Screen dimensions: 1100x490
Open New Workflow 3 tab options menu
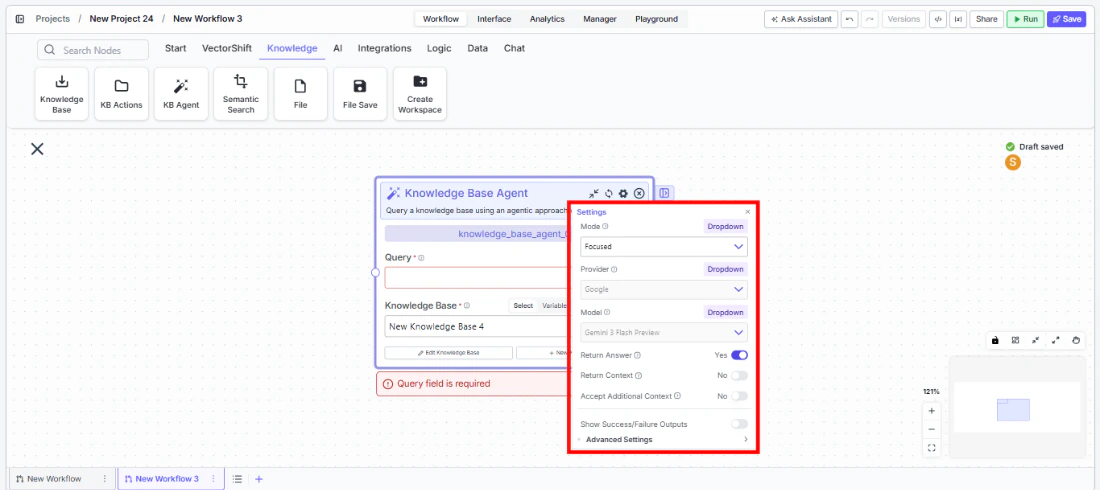click(x=214, y=479)
